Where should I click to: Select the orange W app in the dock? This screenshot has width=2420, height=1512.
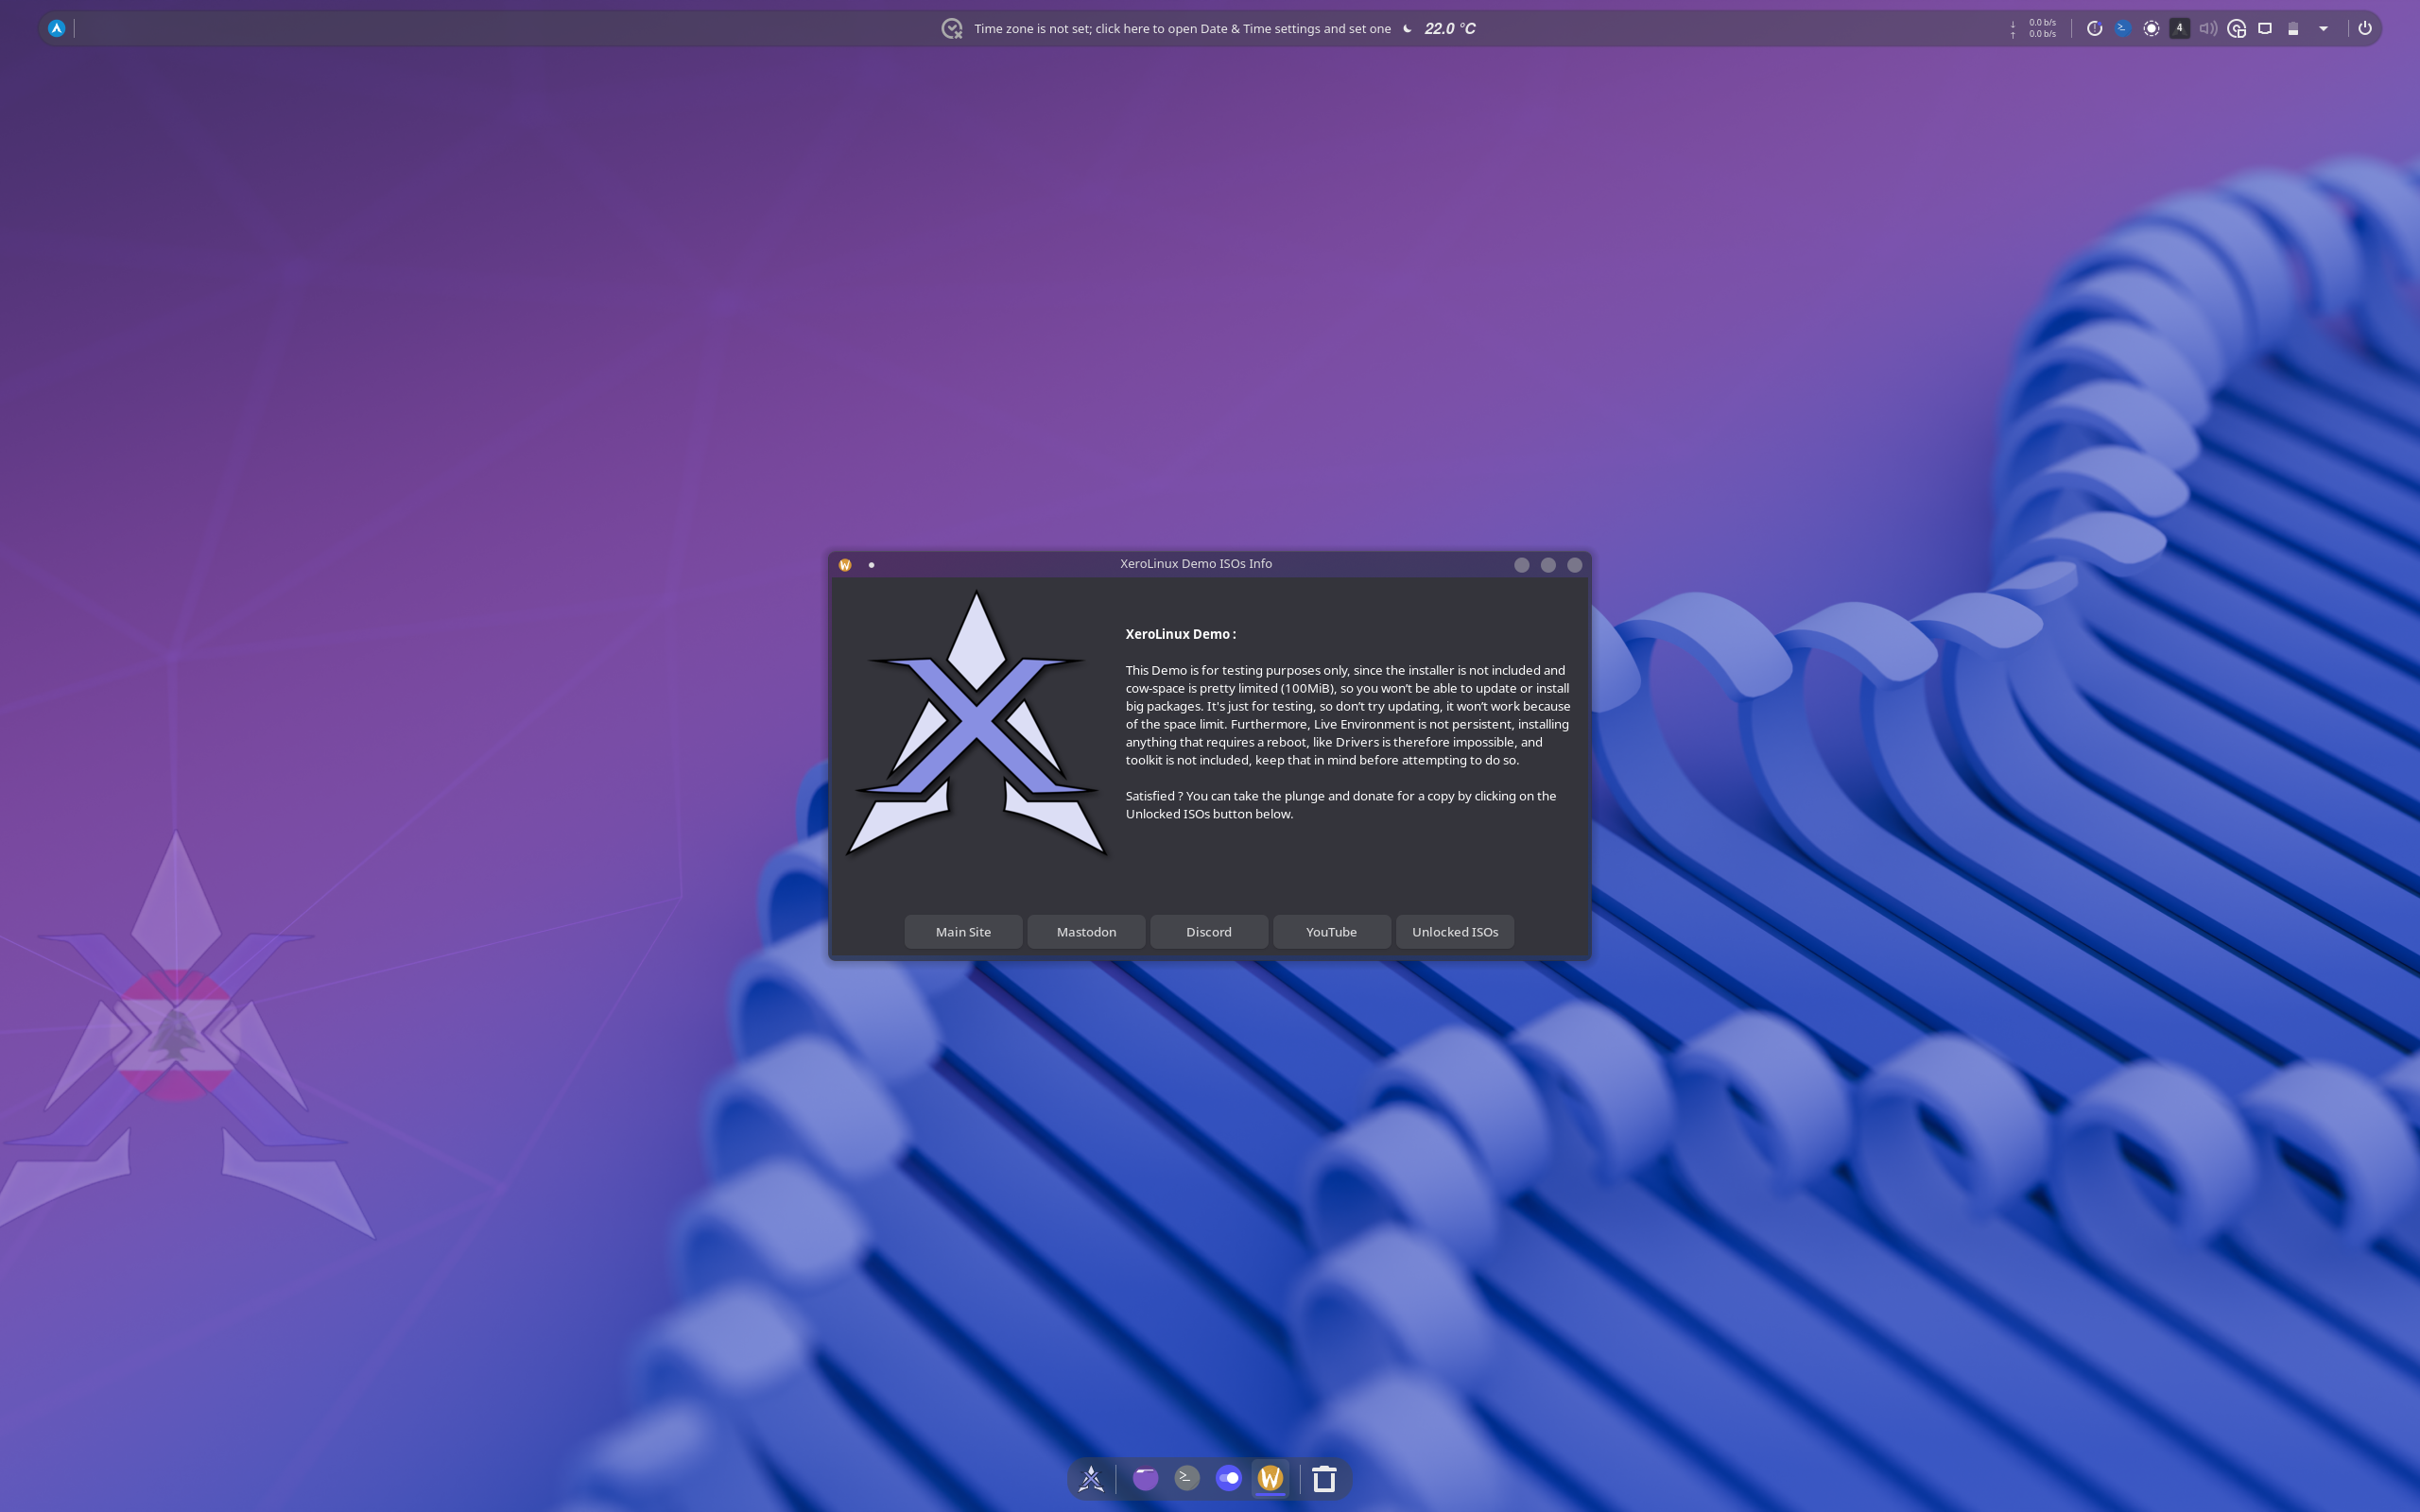point(1270,1477)
